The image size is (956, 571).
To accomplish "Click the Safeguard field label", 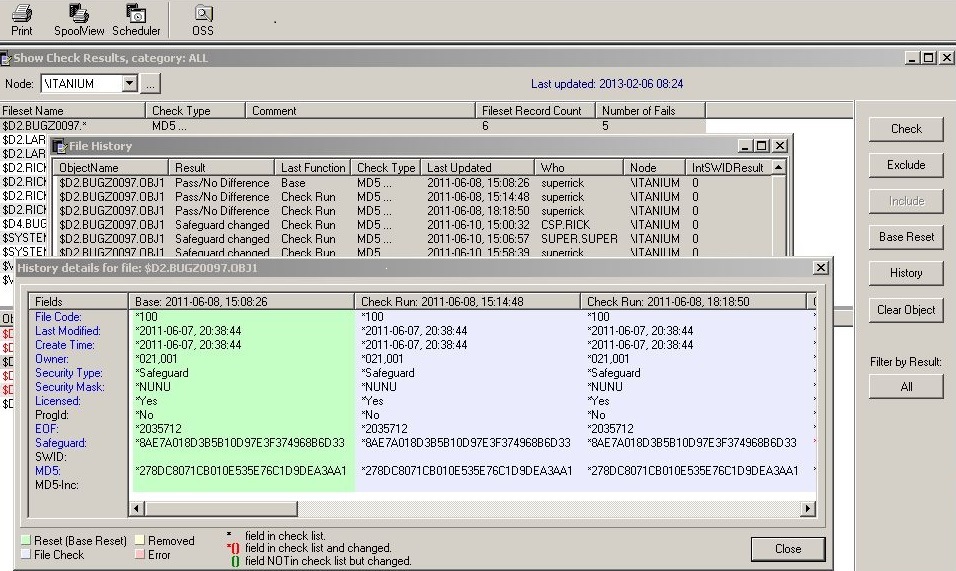I will click(61, 443).
